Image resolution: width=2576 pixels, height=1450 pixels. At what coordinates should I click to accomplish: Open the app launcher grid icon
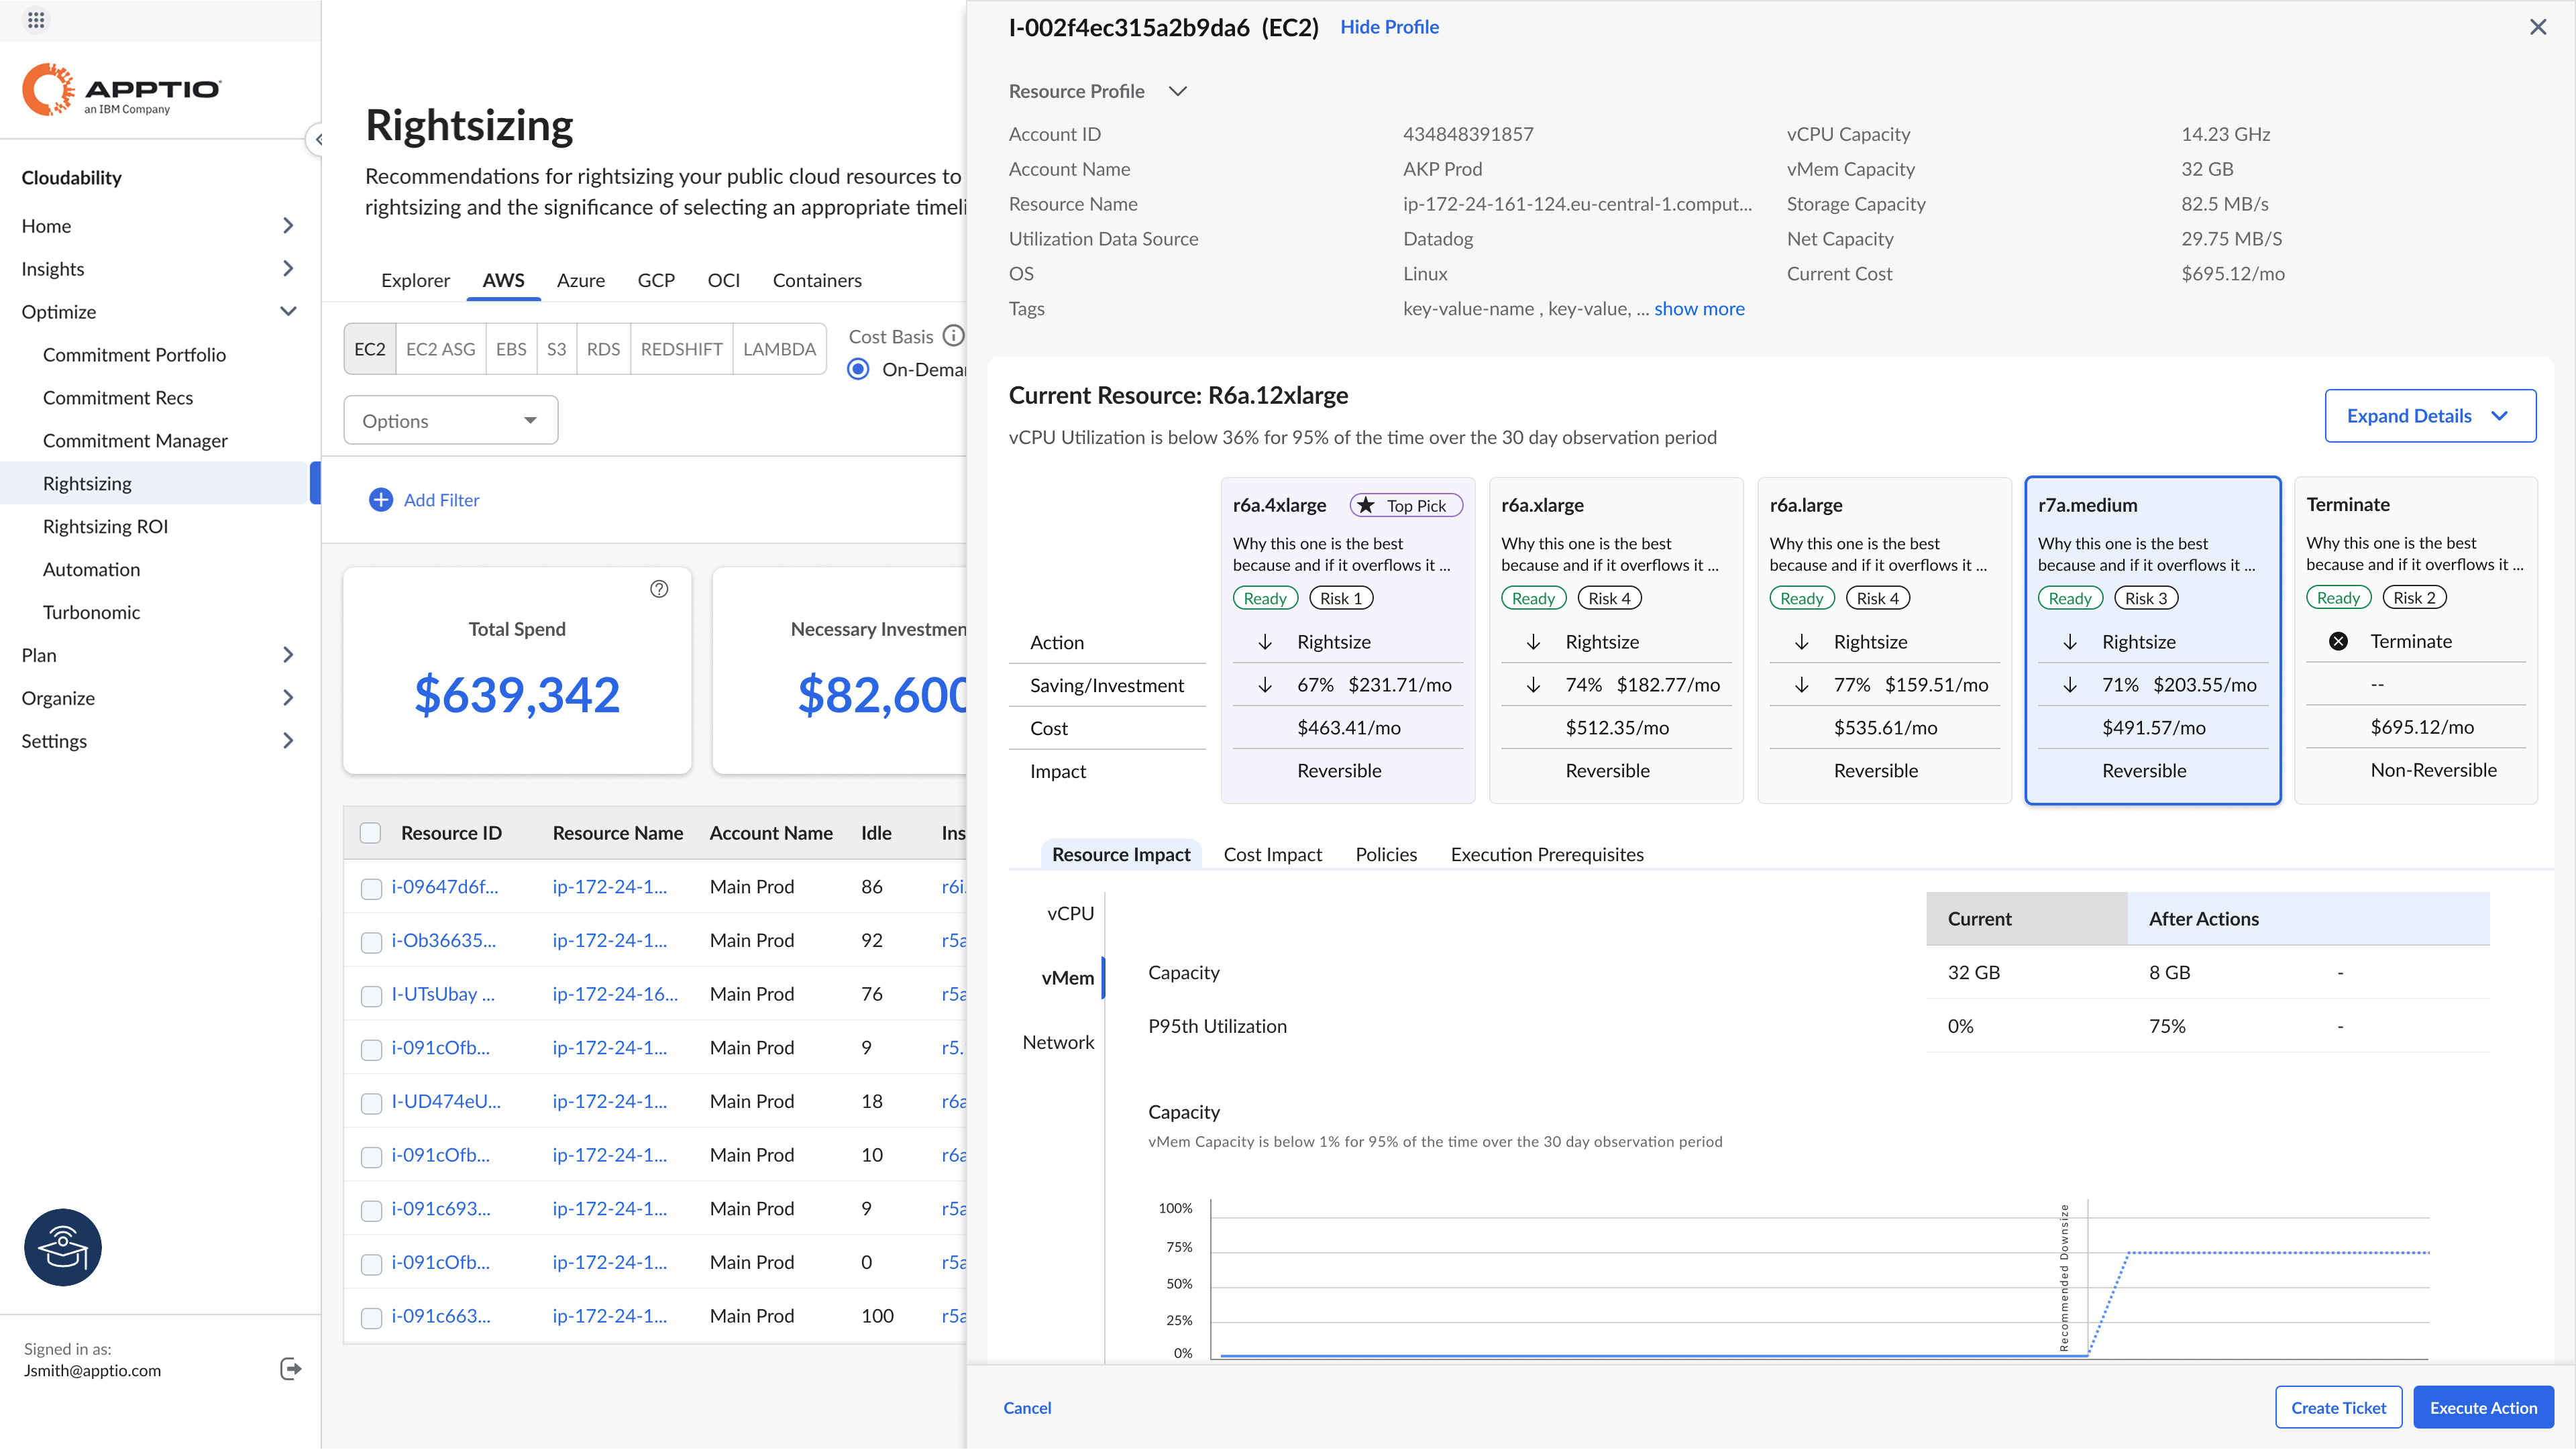click(x=36, y=20)
